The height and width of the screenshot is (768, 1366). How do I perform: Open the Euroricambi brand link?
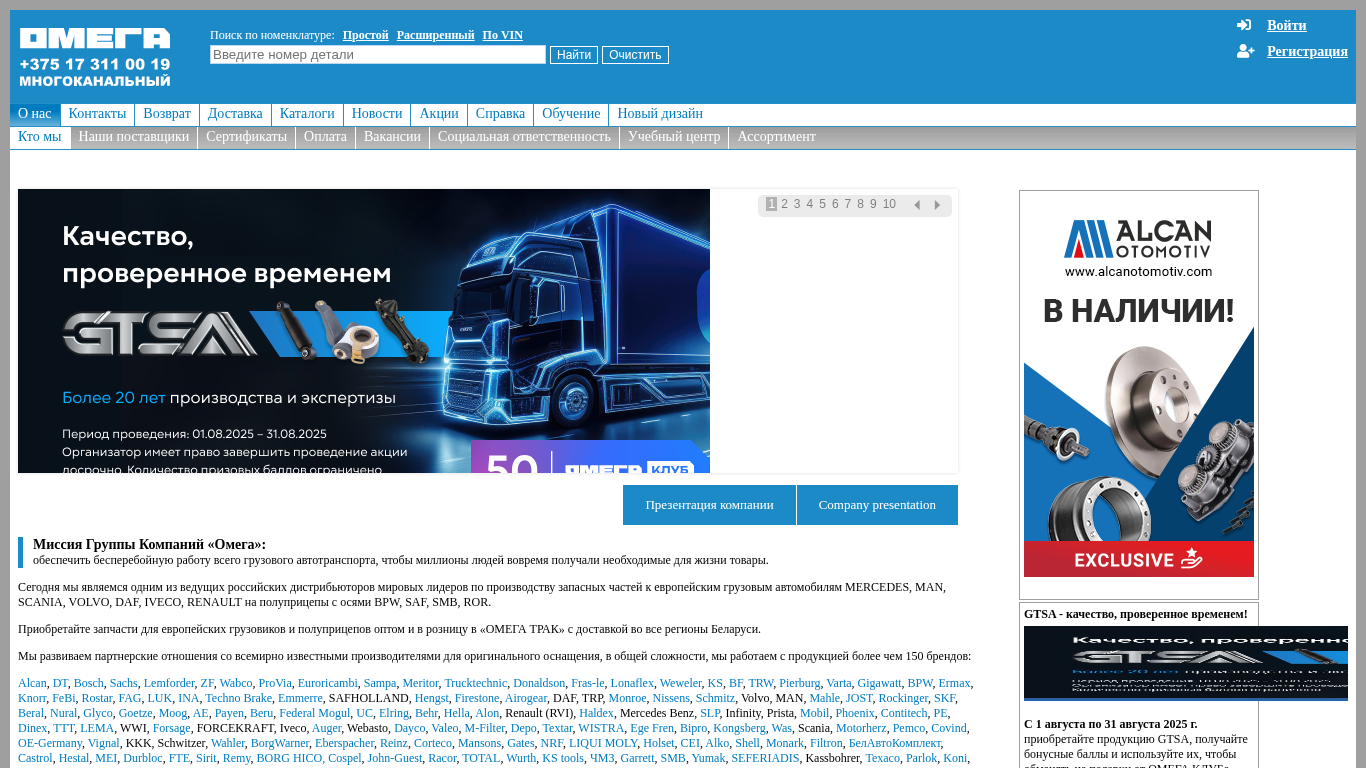point(327,683)
